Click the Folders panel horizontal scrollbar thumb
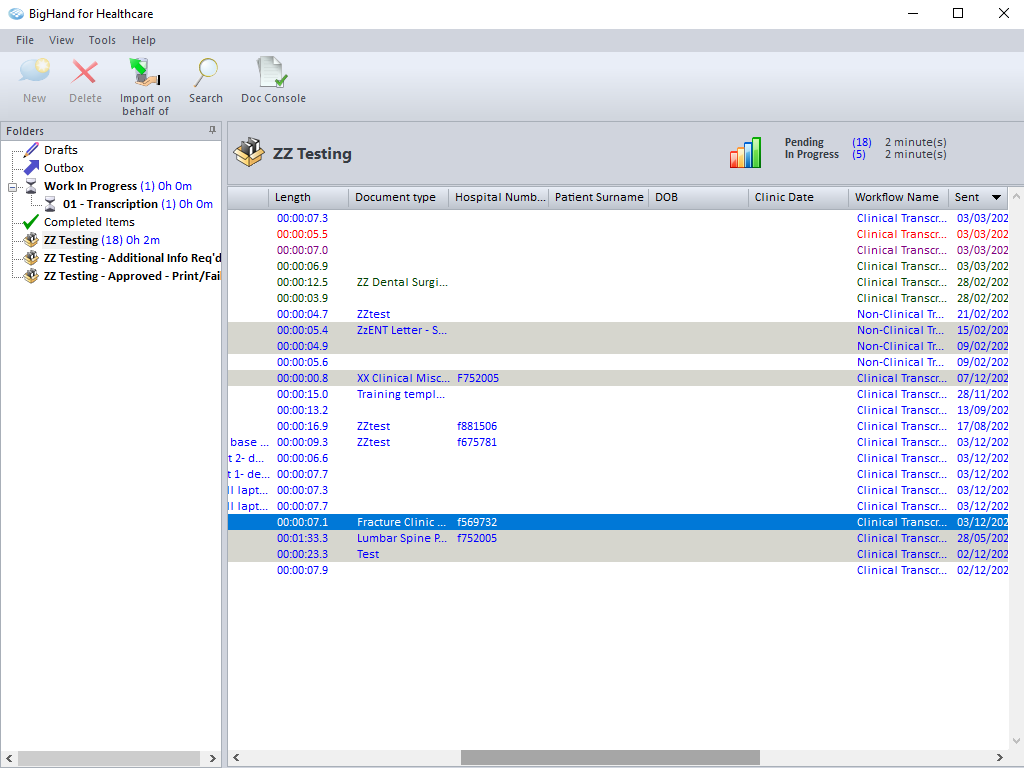 [108, 758]
